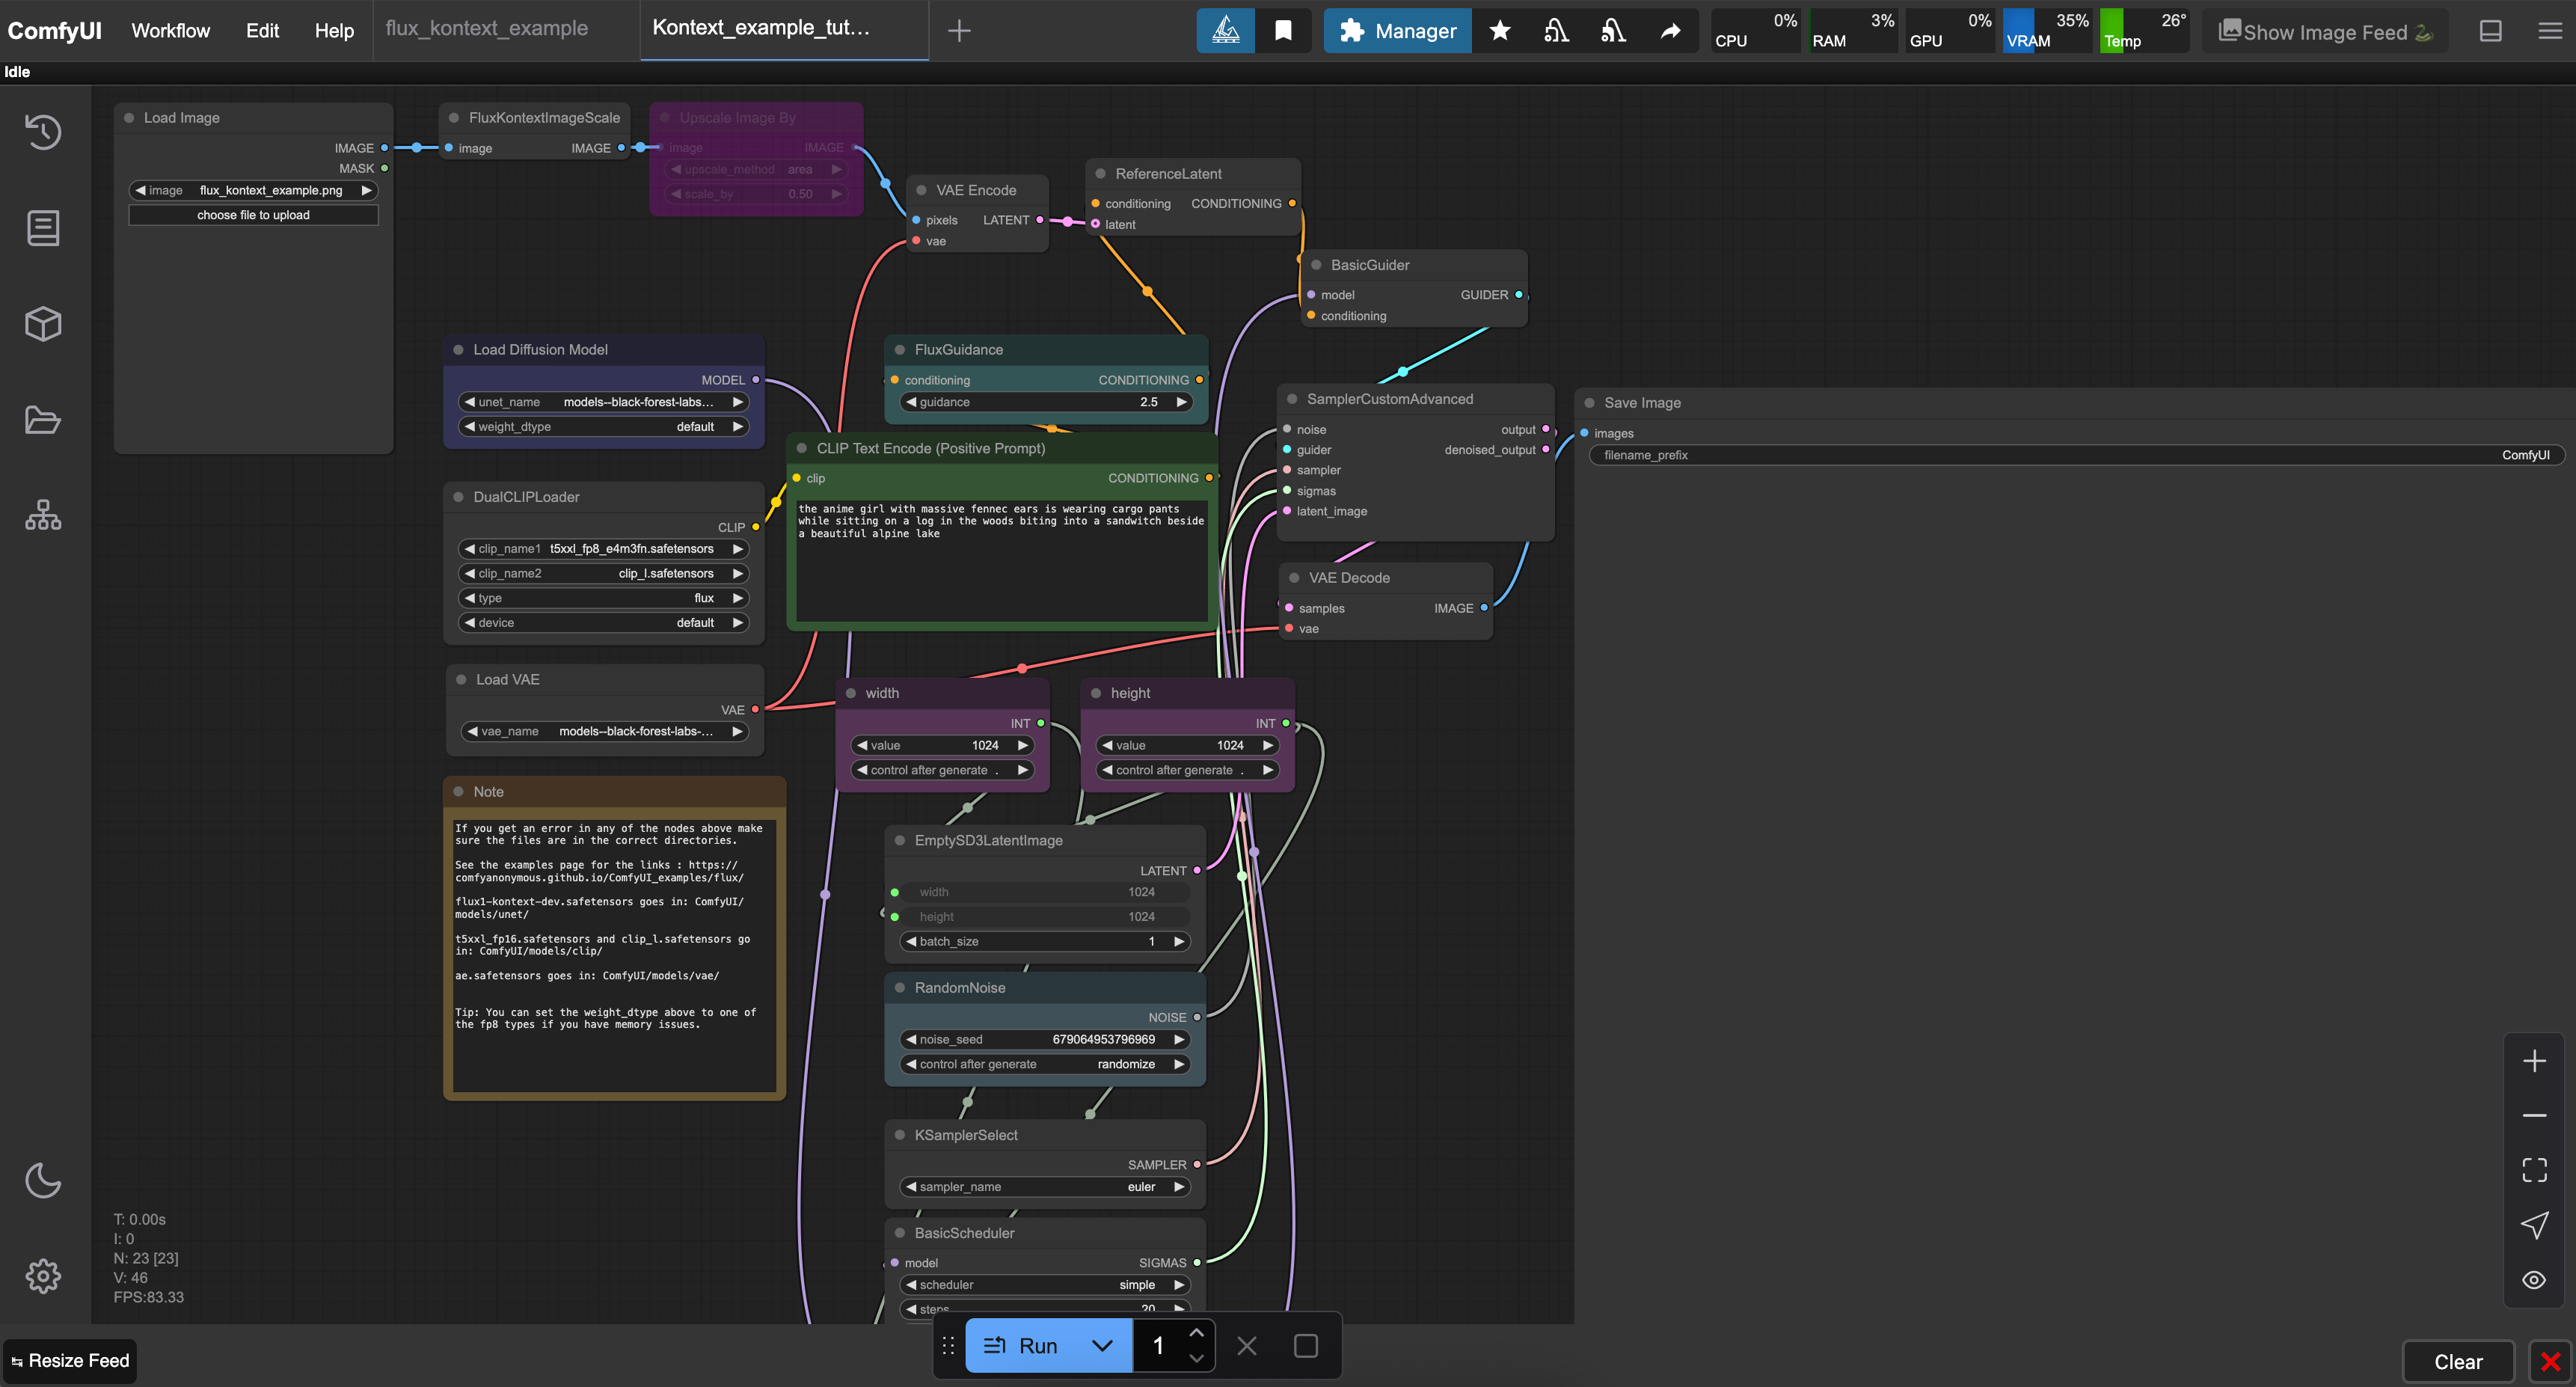Grab the dotted drag handle left of Run
2576x1387 pixels.
point(948,1346)
